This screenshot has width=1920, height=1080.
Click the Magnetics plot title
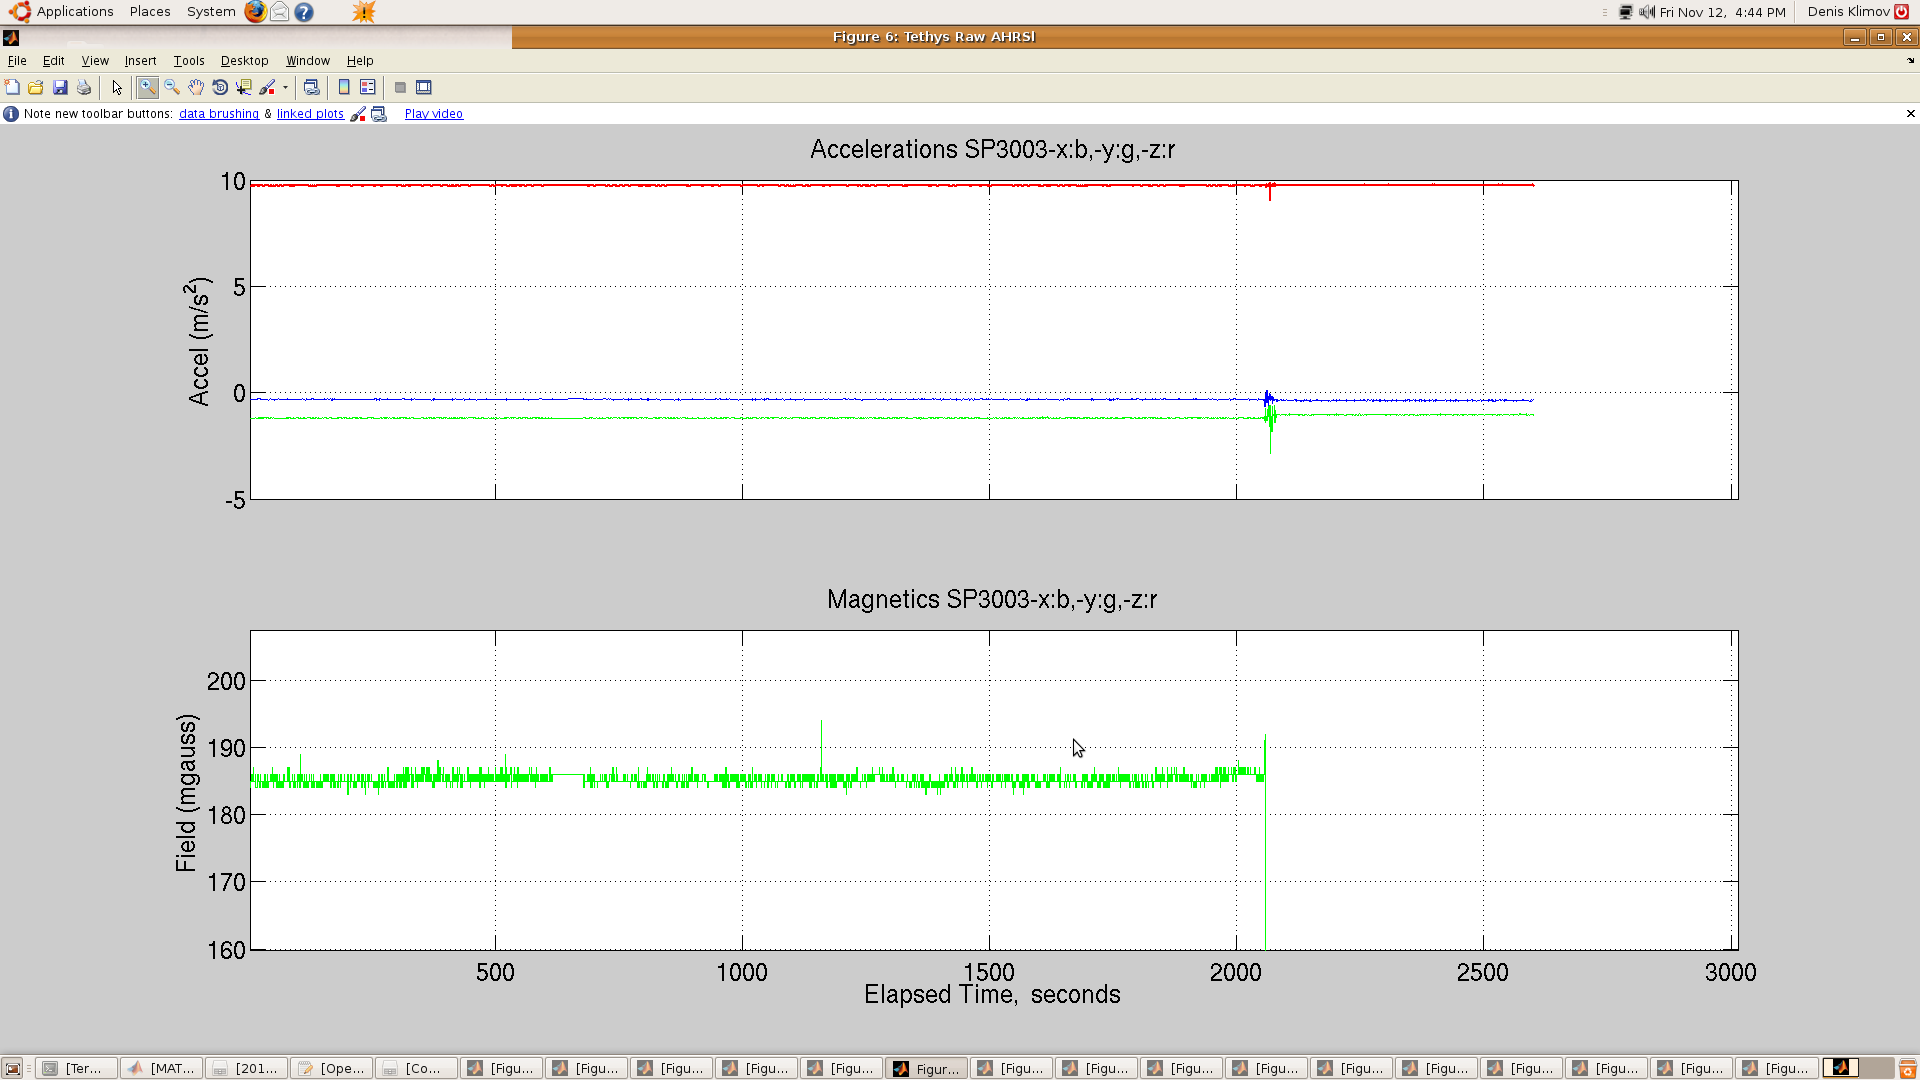point(992,600)
